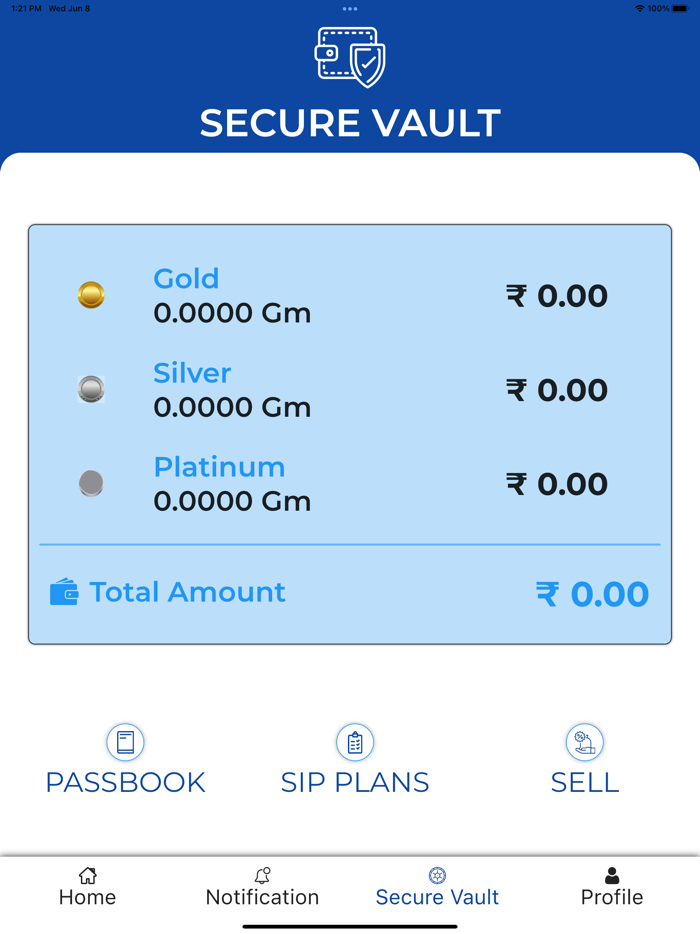Screen dimensions: 700x934
Task: Open the Notification tab
Action: 262,887
